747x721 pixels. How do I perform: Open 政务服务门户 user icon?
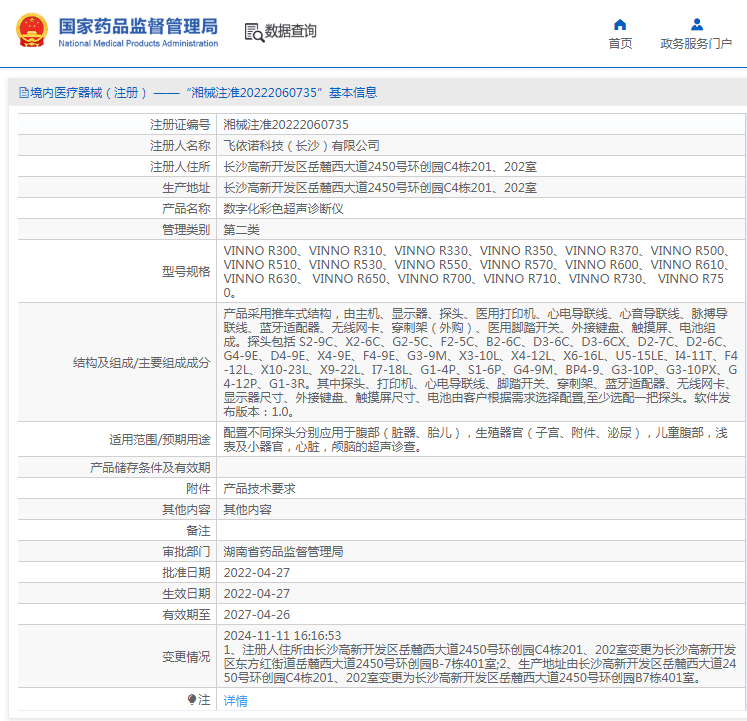tap(697, 24)
